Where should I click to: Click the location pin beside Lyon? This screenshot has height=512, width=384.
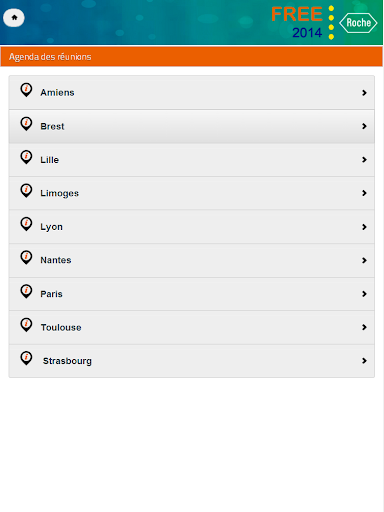[26, 224]
